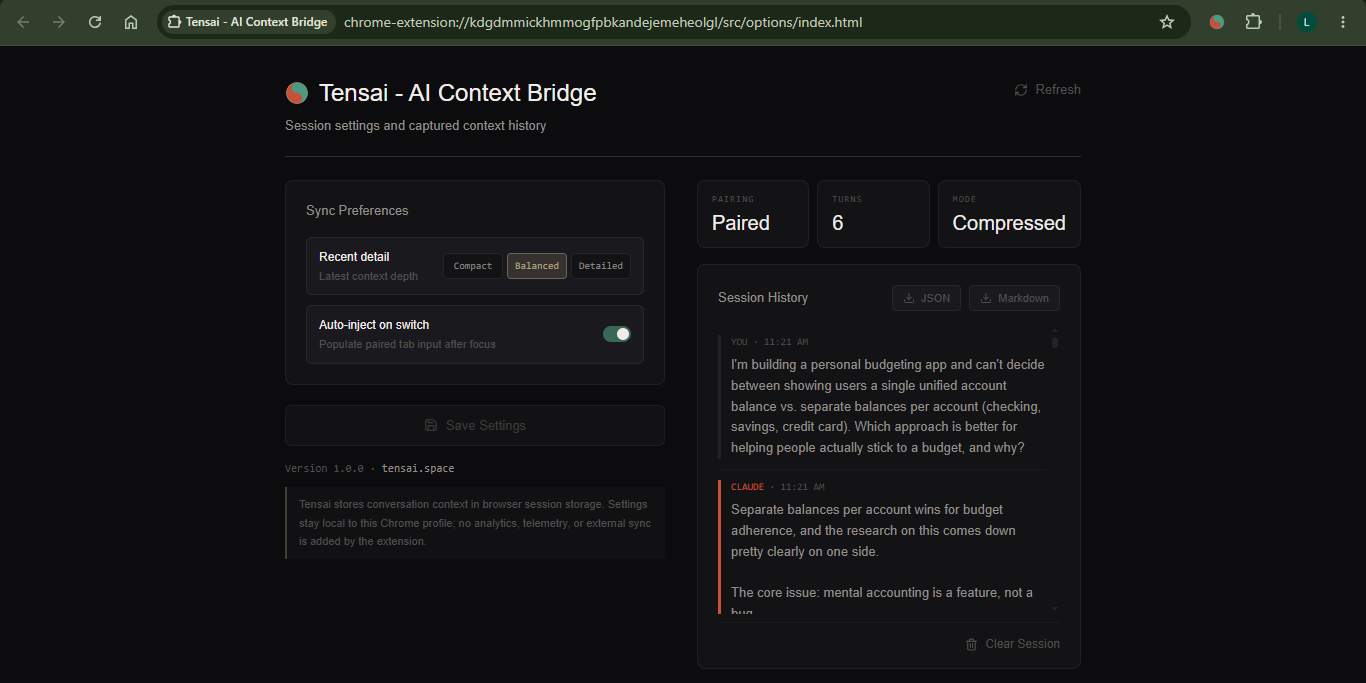This screenshot has height=683, width=1366.
Task: Open the Tensai extension icon in toolbar
Action: [x=1217, y=22]
